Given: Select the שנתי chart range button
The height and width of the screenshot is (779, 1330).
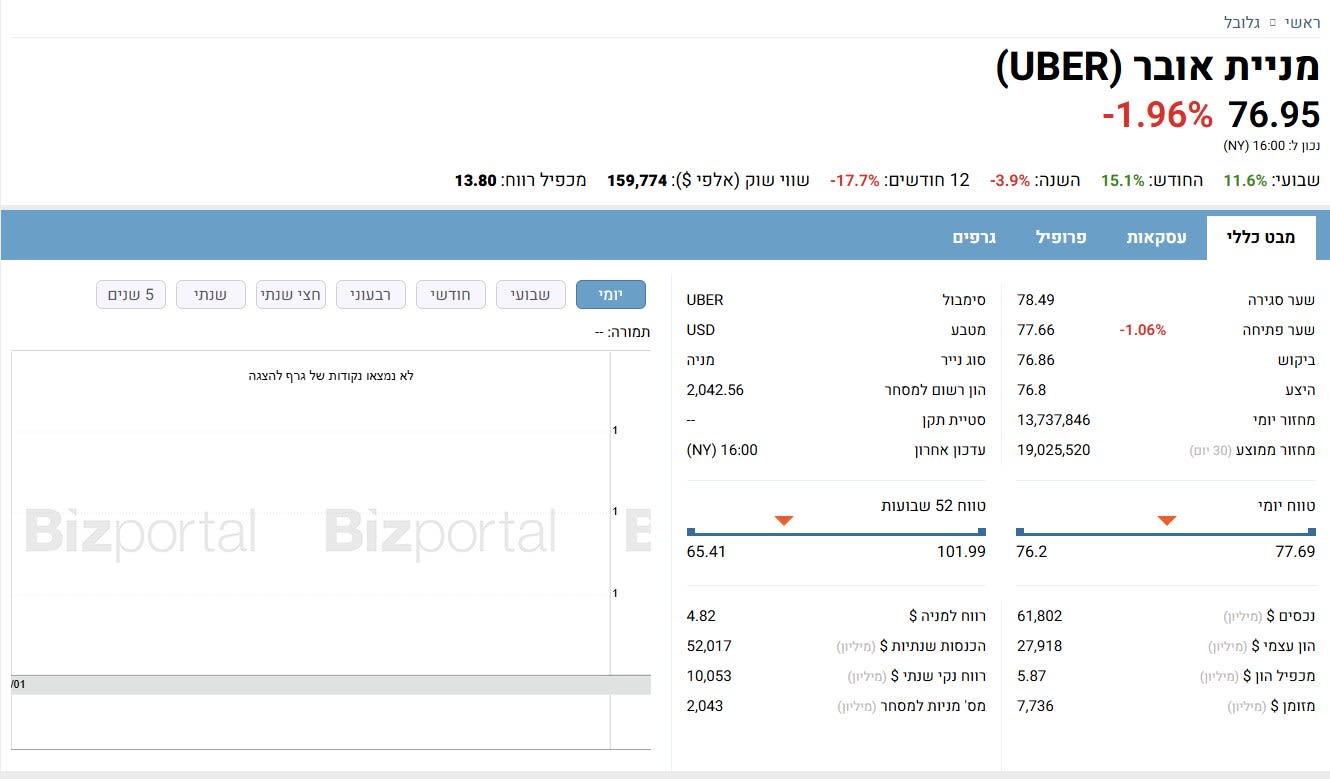Looking at the screenshot, I should (211, 295).
